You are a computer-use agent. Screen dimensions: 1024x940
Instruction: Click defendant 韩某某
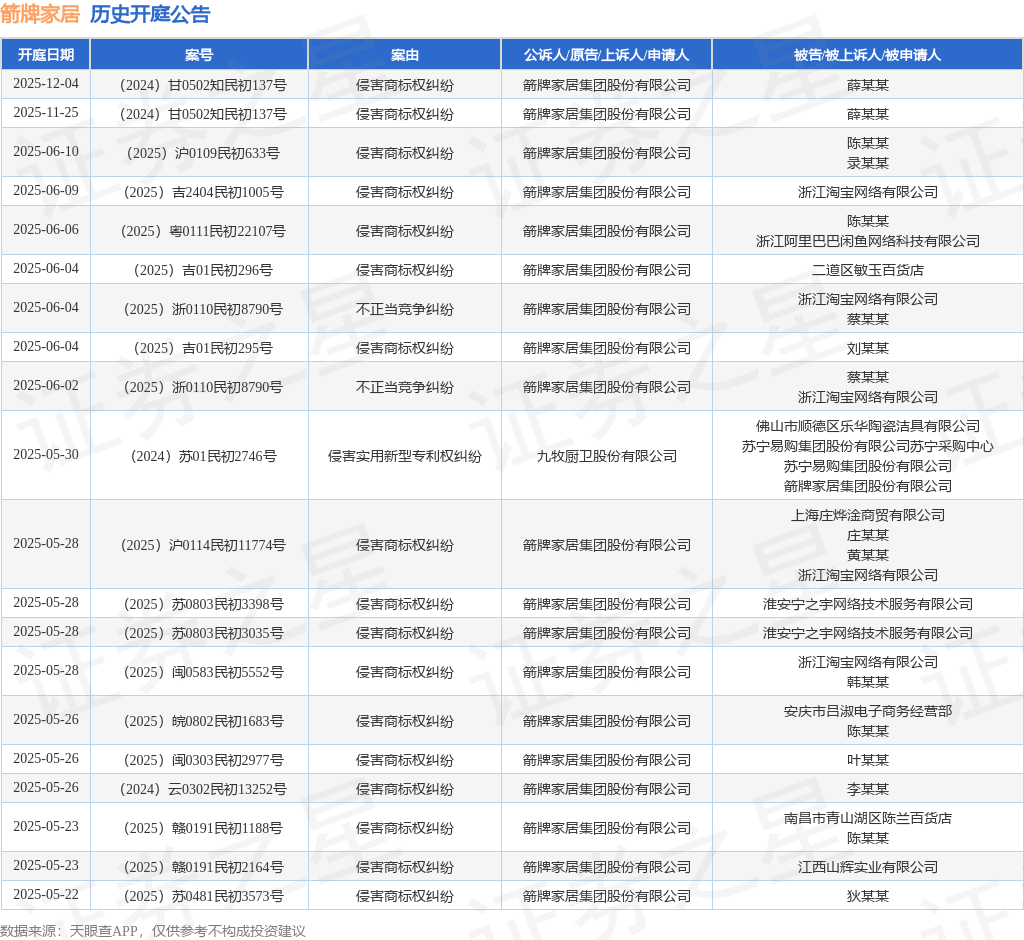867,682
